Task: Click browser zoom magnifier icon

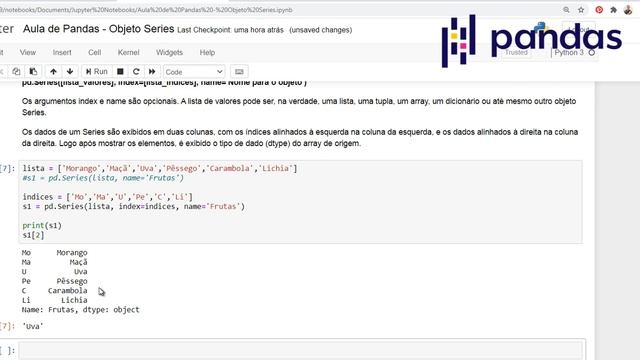Action: (x=566, y=10)
